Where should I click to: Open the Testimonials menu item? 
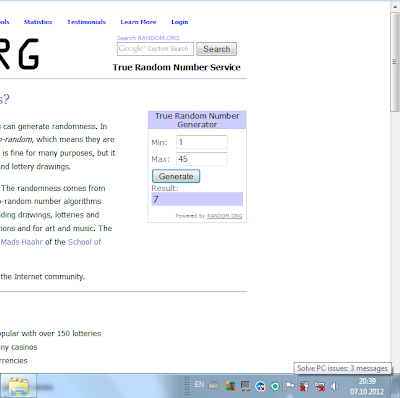pos(86,22)
